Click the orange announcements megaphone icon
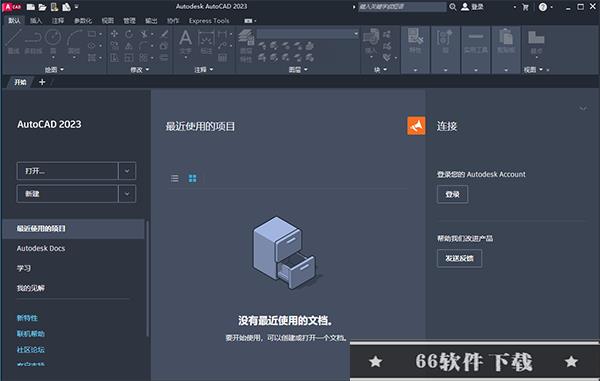This screenshot has height=381, width=600. point(416,126)
